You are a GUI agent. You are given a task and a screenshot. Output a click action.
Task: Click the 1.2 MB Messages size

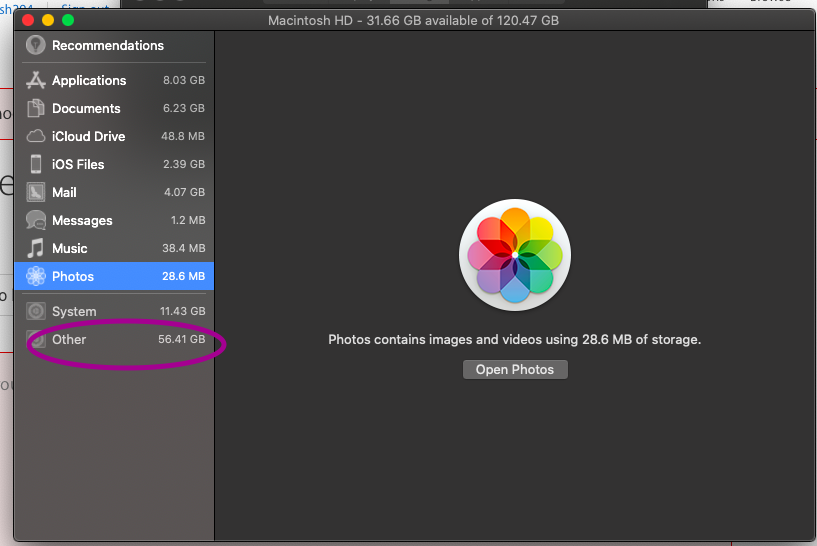tap(188, 220)
